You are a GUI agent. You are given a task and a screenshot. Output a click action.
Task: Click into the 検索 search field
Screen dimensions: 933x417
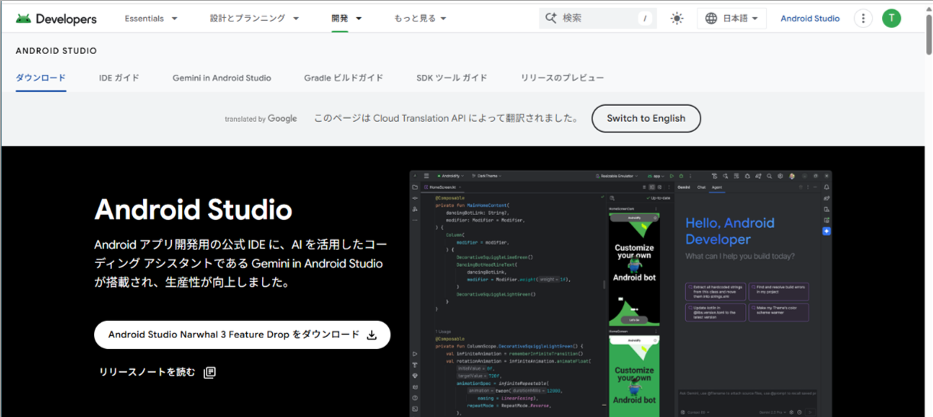click(595, 19)
